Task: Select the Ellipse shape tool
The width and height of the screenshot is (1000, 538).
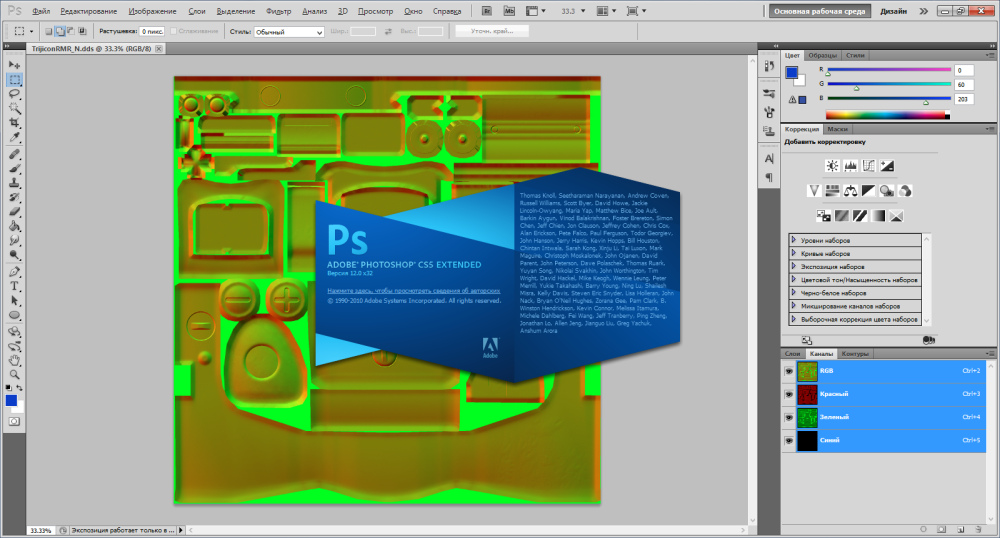Action: 14,316
